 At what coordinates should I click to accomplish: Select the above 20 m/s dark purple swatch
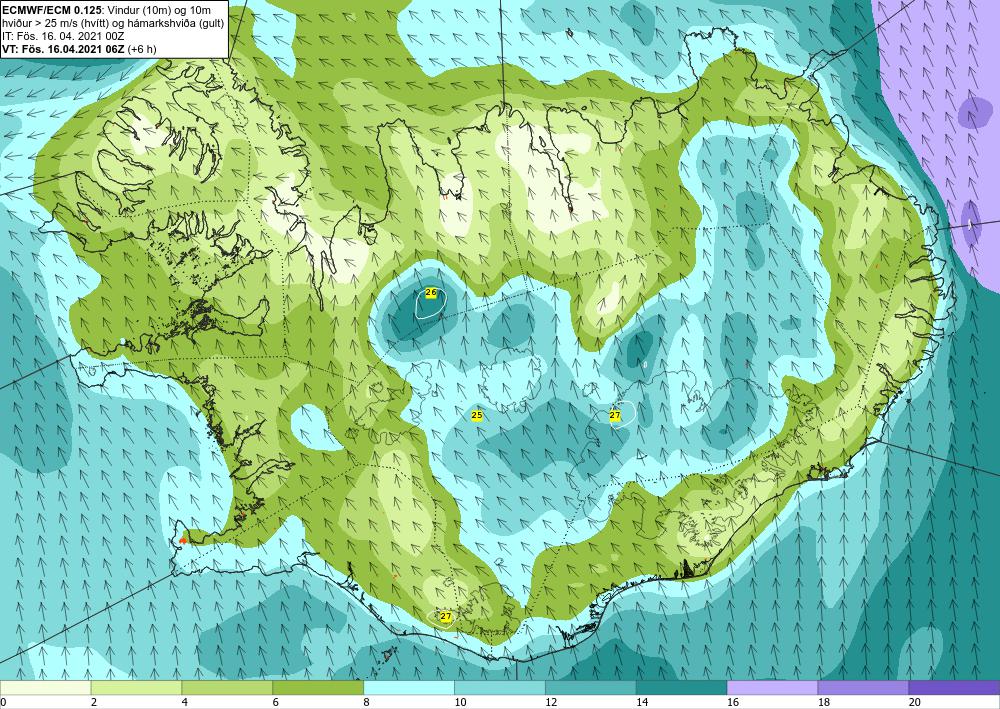[x=954, y=688]
